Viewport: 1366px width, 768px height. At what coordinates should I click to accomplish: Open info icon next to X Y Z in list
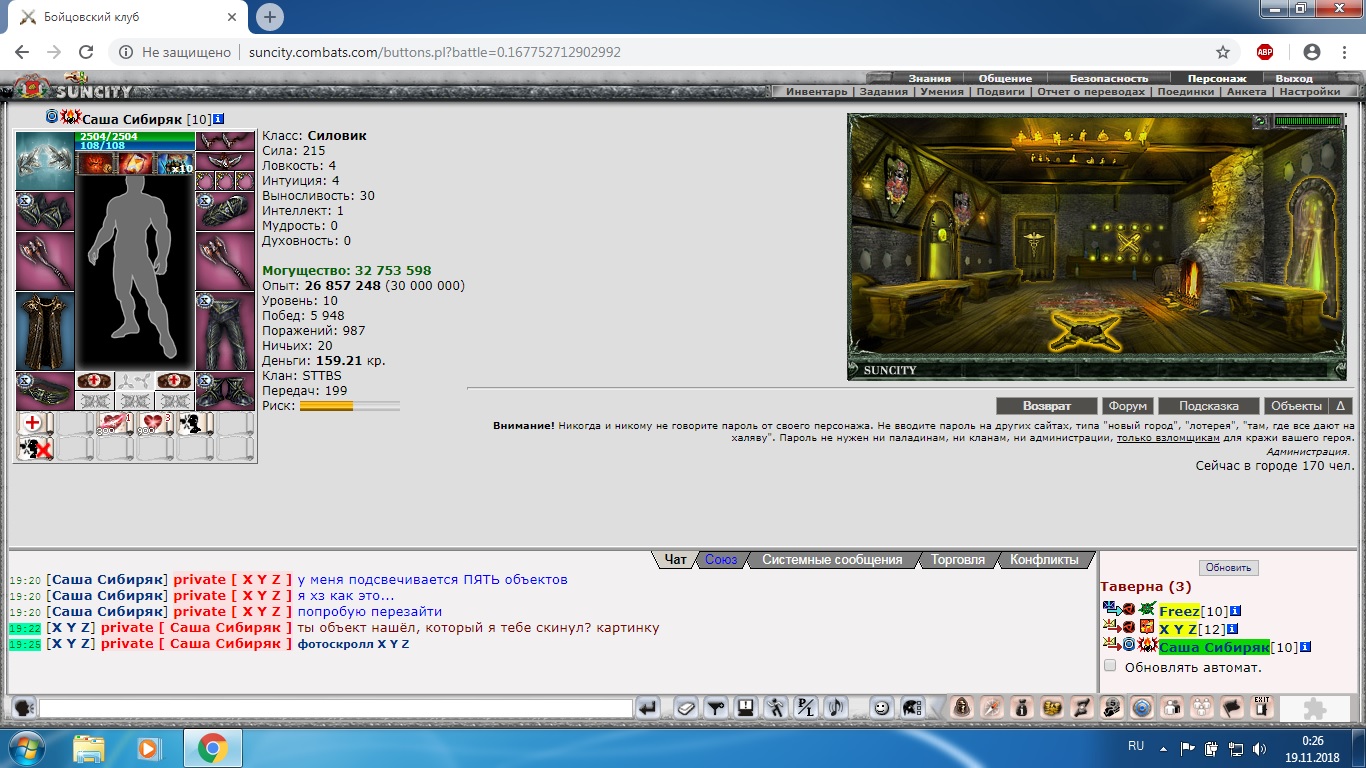1232,629
